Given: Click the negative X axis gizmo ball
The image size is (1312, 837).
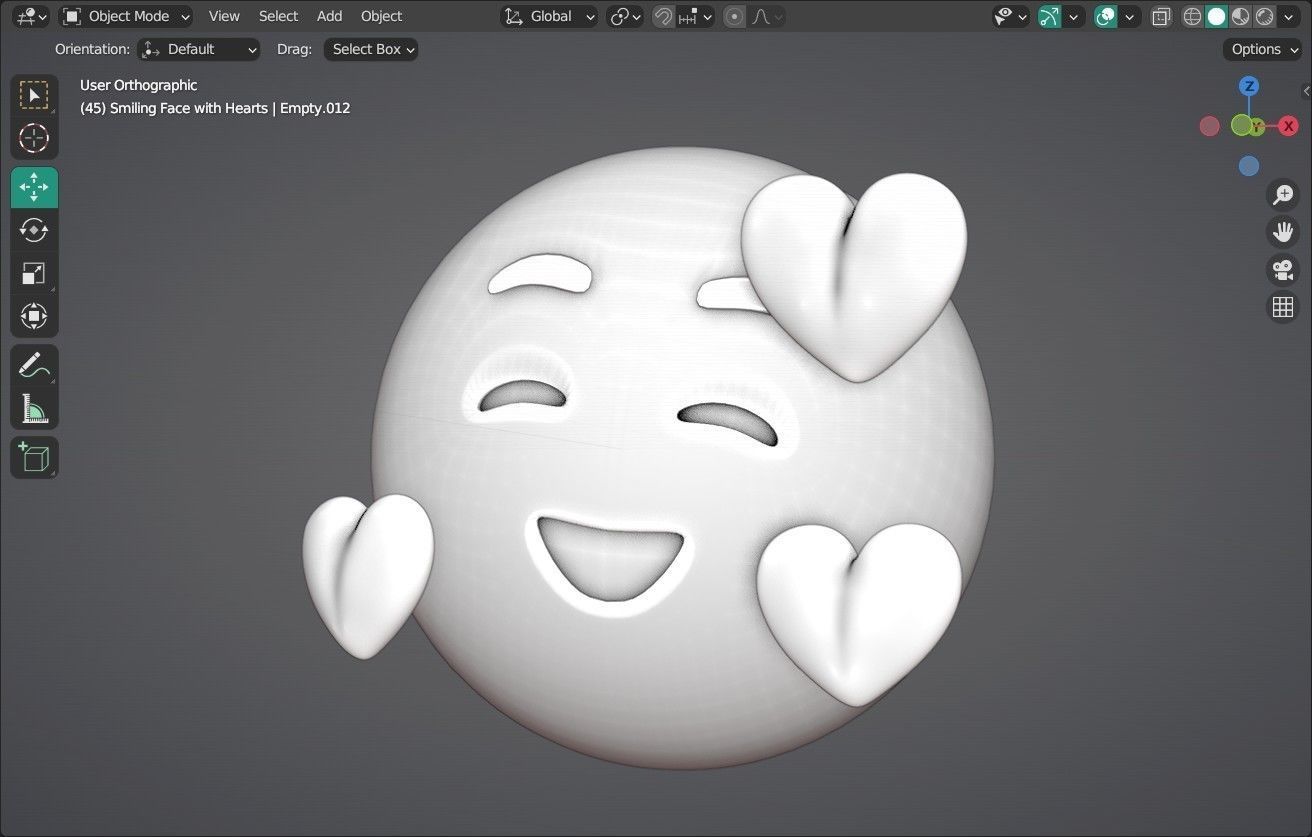Looking at the screenshot, I should [x=1210, y=126].
